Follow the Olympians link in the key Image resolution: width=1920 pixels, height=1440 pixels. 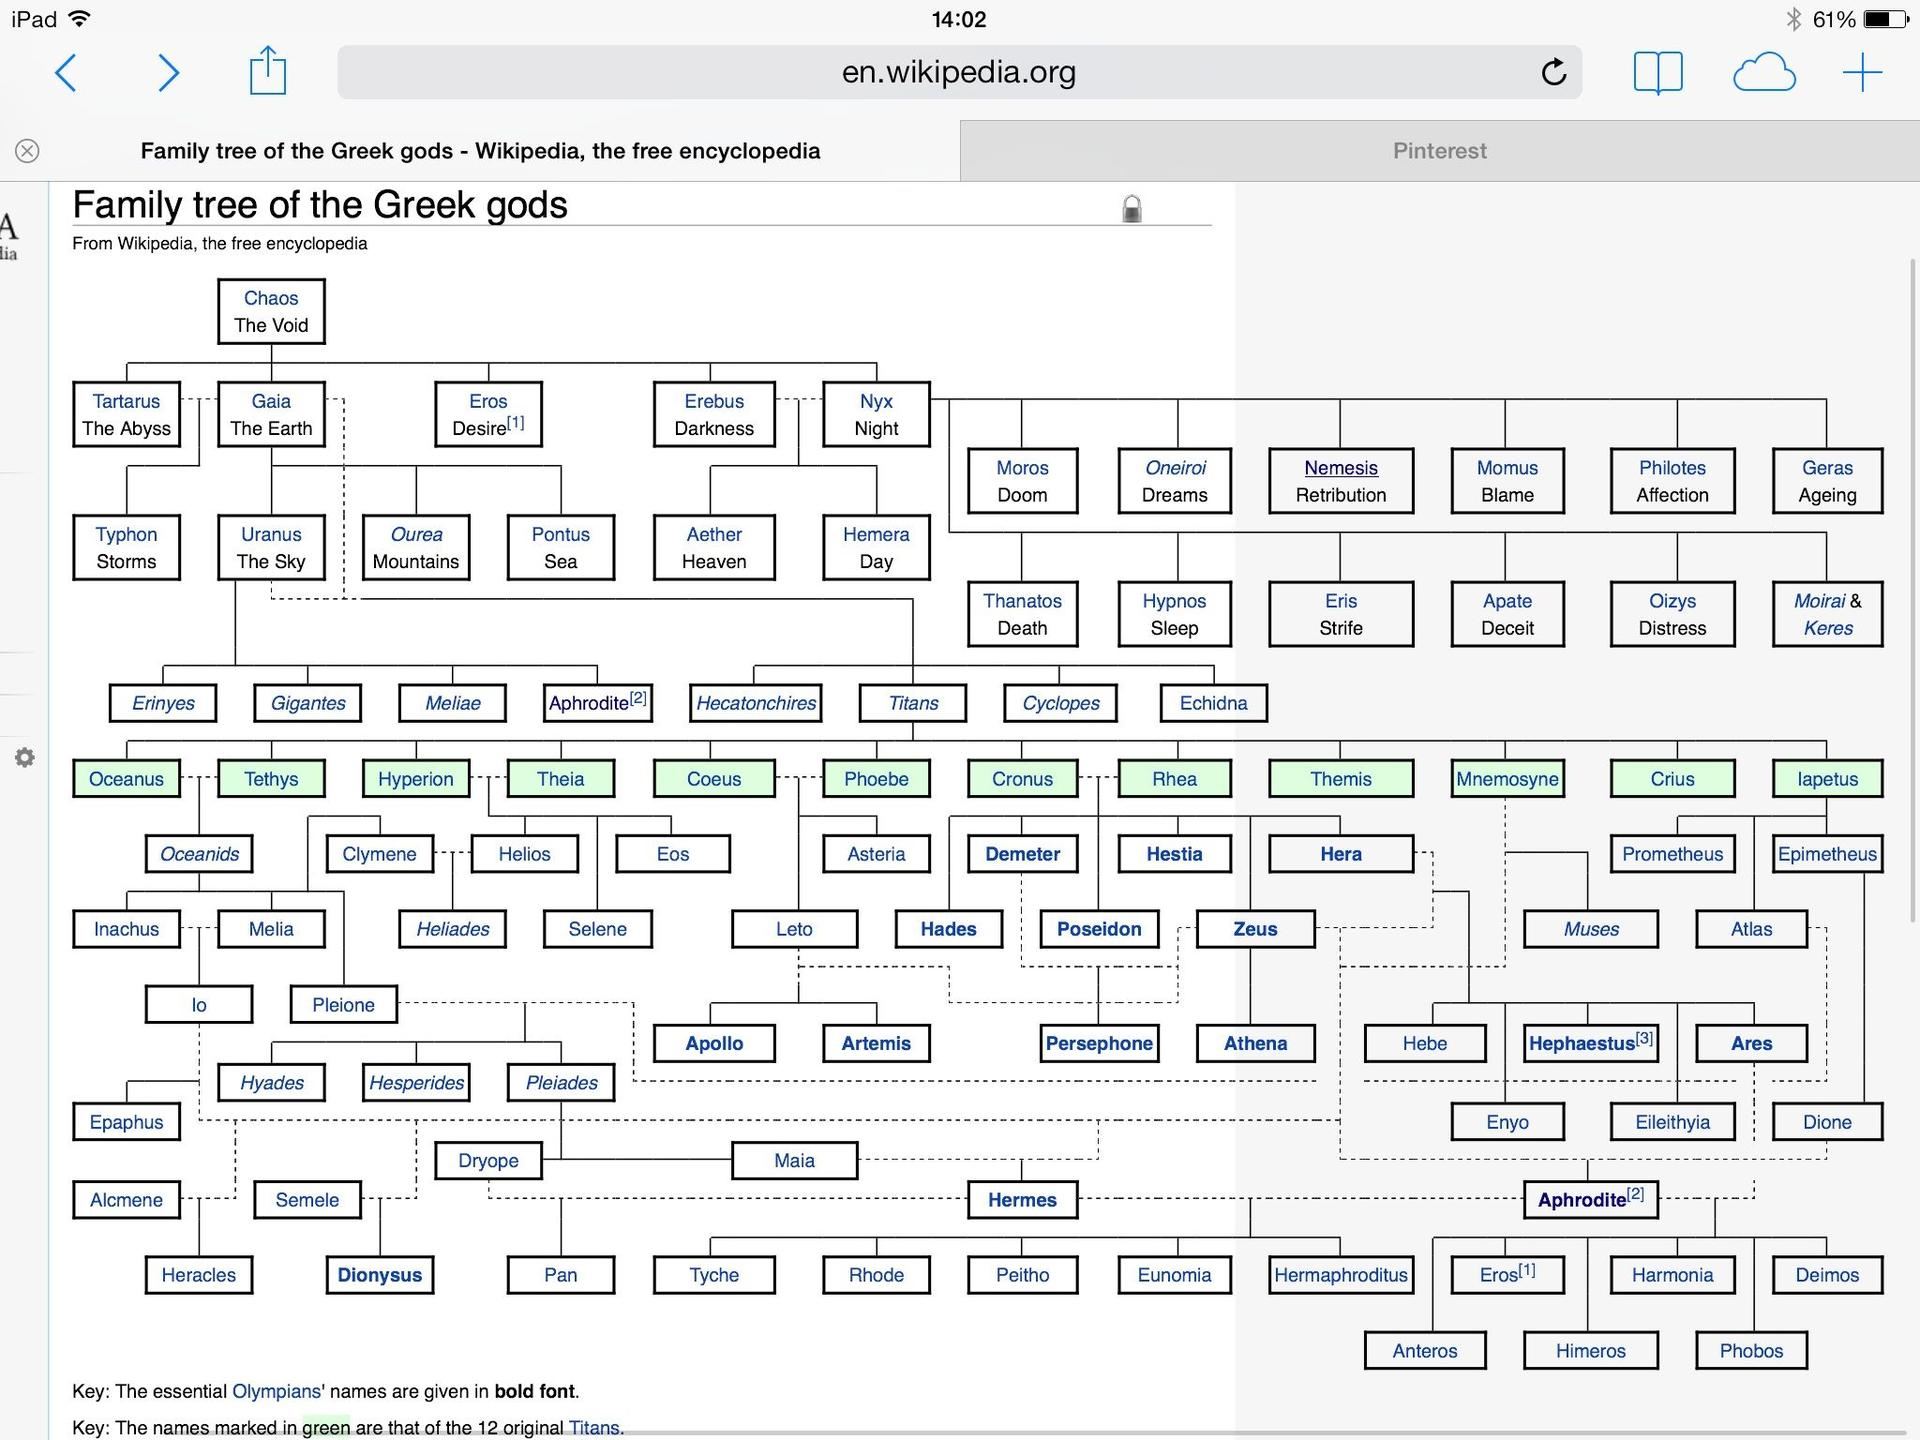[x=276, y=1391]
